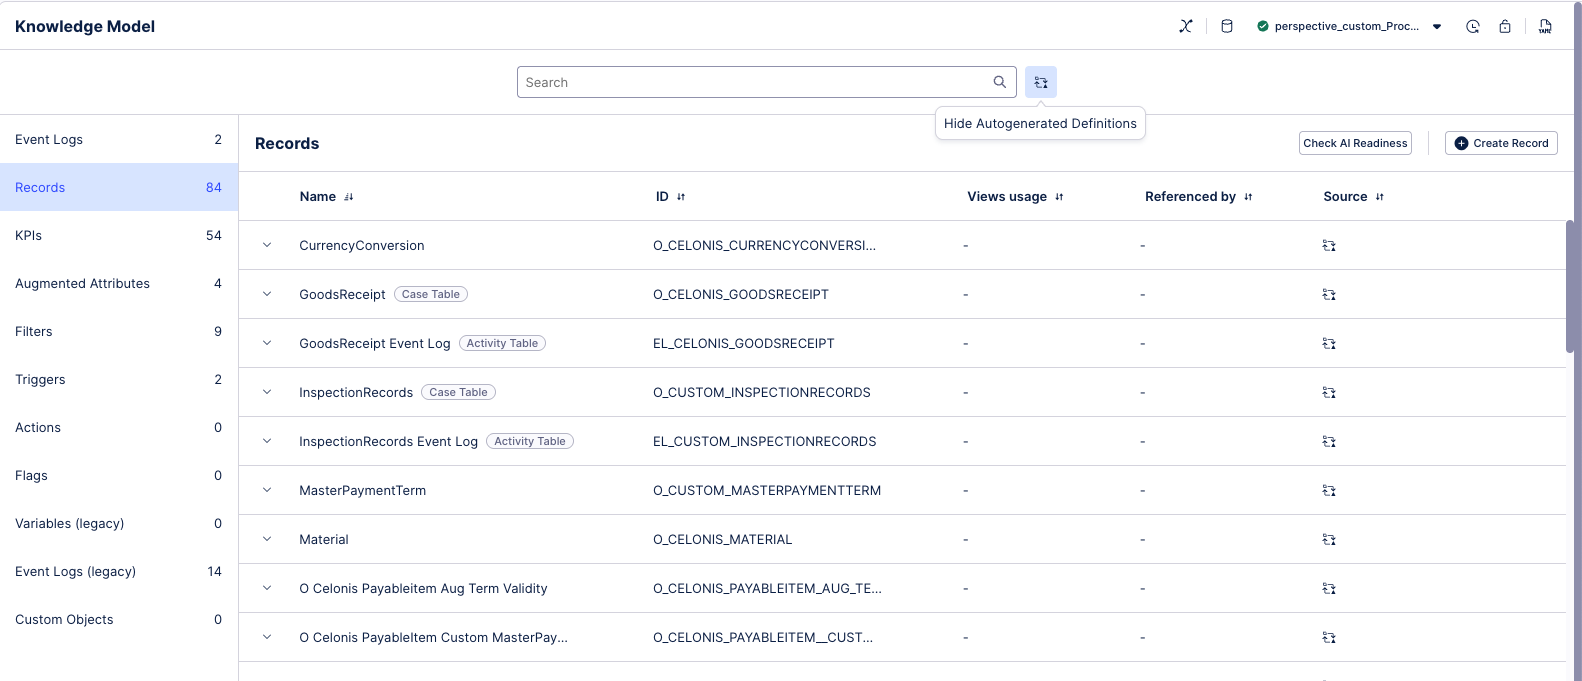The height and width of the screenshot is (681, 1582).
Task: Select KPIs in the left sidebar
Action: 118,235
